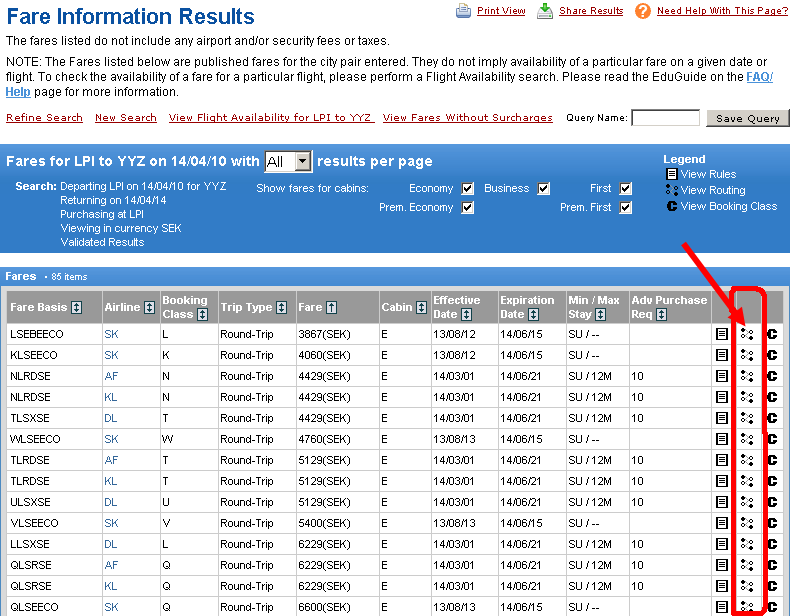Toggle the Prem. First cabin checkbox
This screenshot has width=794, height=616.
(625, 207)
